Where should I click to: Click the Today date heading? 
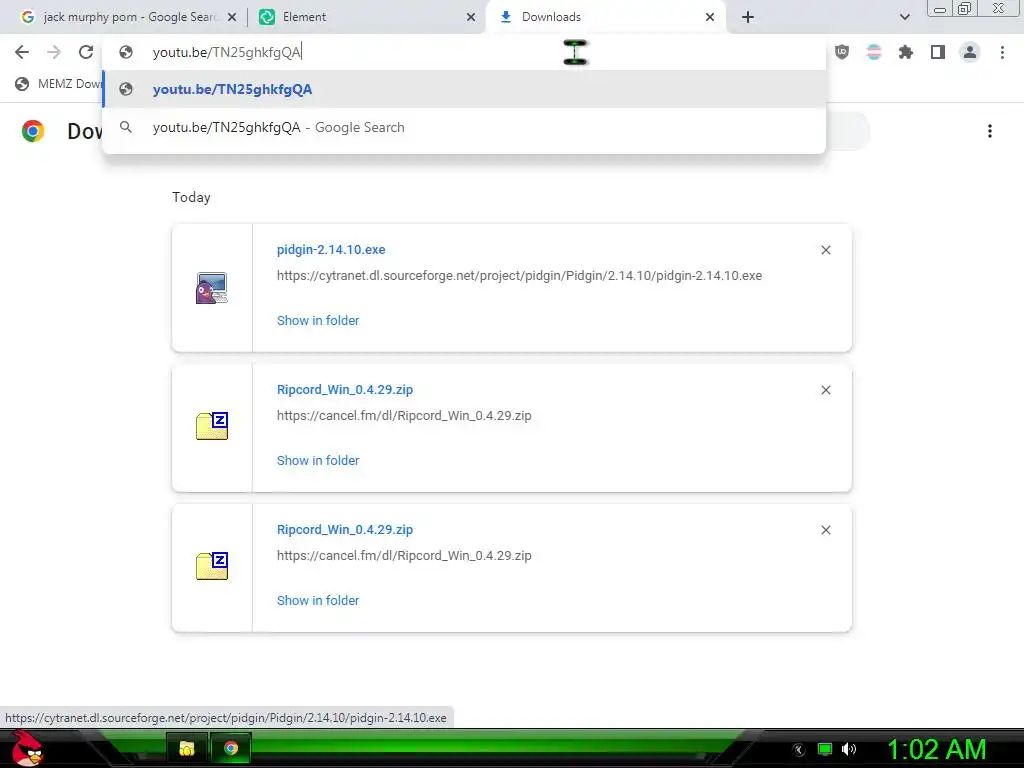pyautogui.click(x=191, y=197)
